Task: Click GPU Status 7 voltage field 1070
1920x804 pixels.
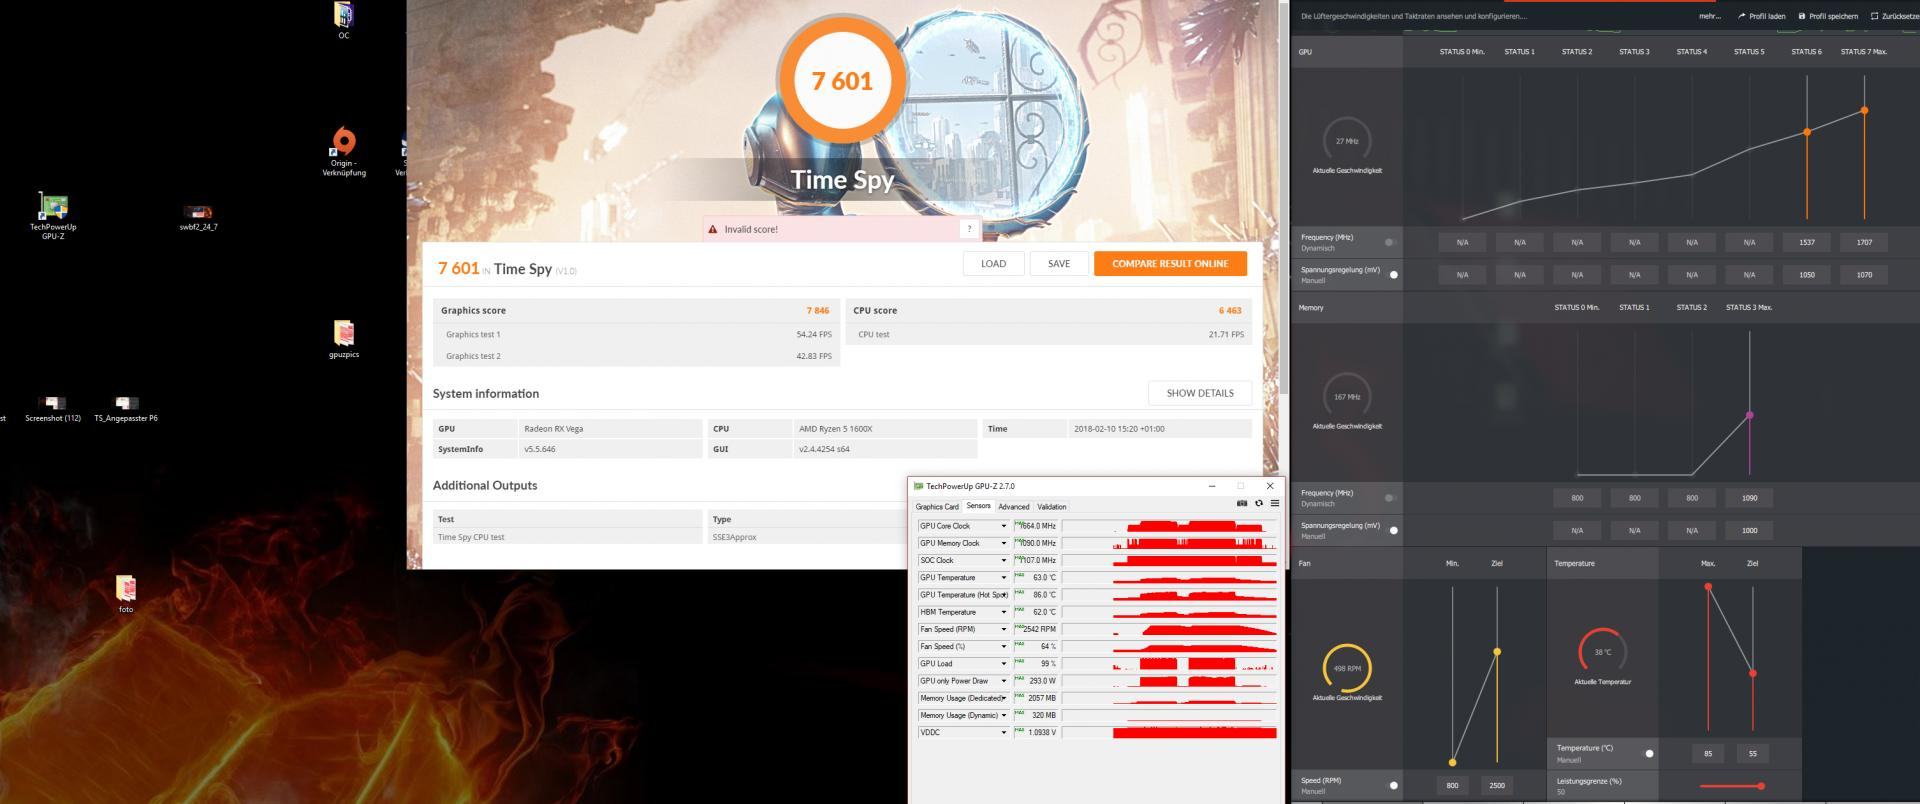Action: click(x=1864, y=274)
